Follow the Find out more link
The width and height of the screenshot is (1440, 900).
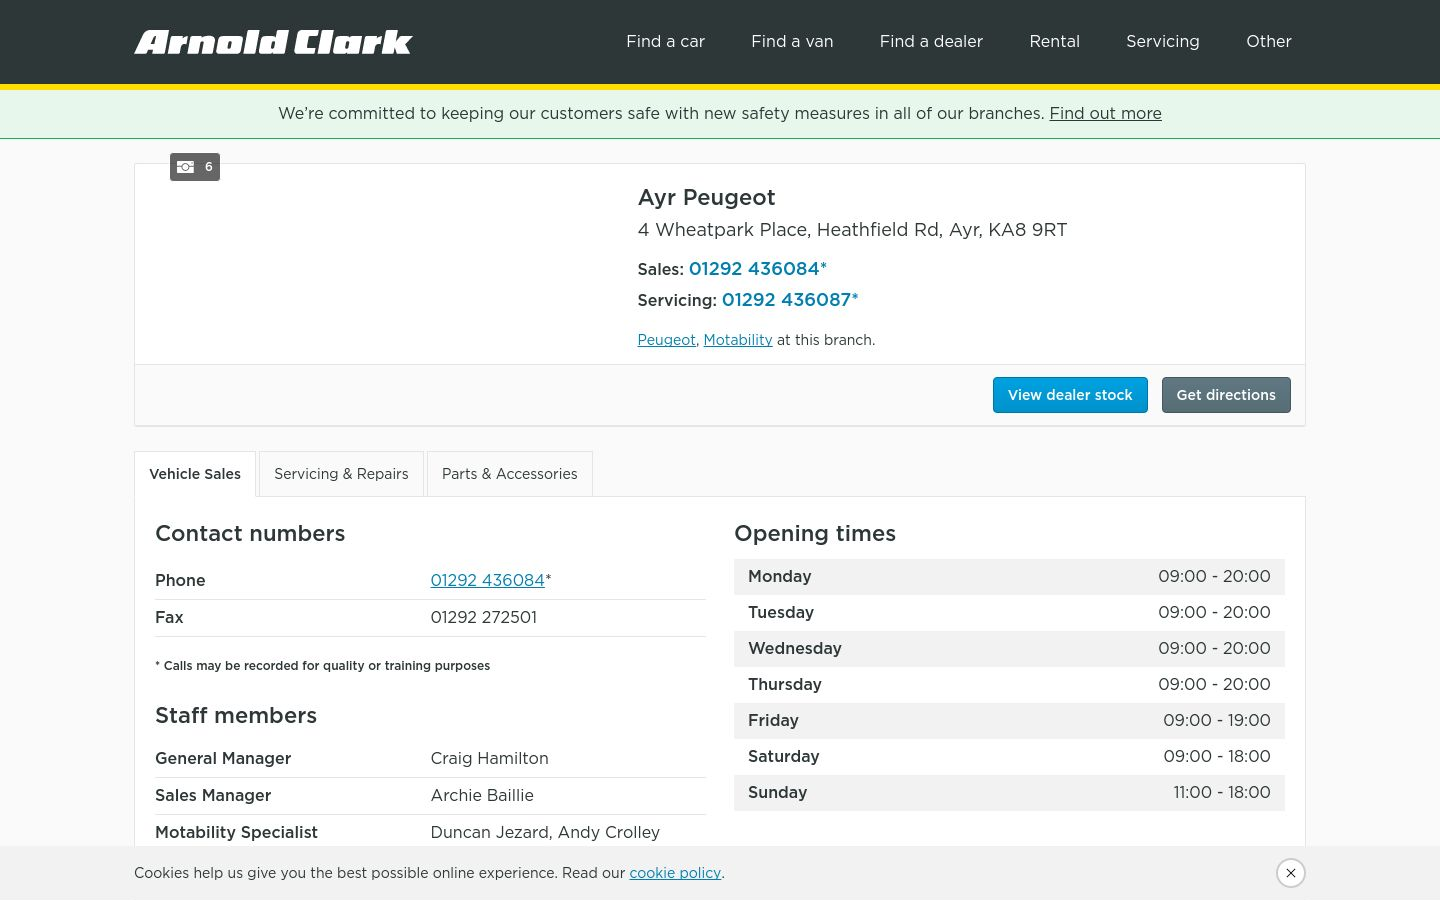[x=1105, y=114]
